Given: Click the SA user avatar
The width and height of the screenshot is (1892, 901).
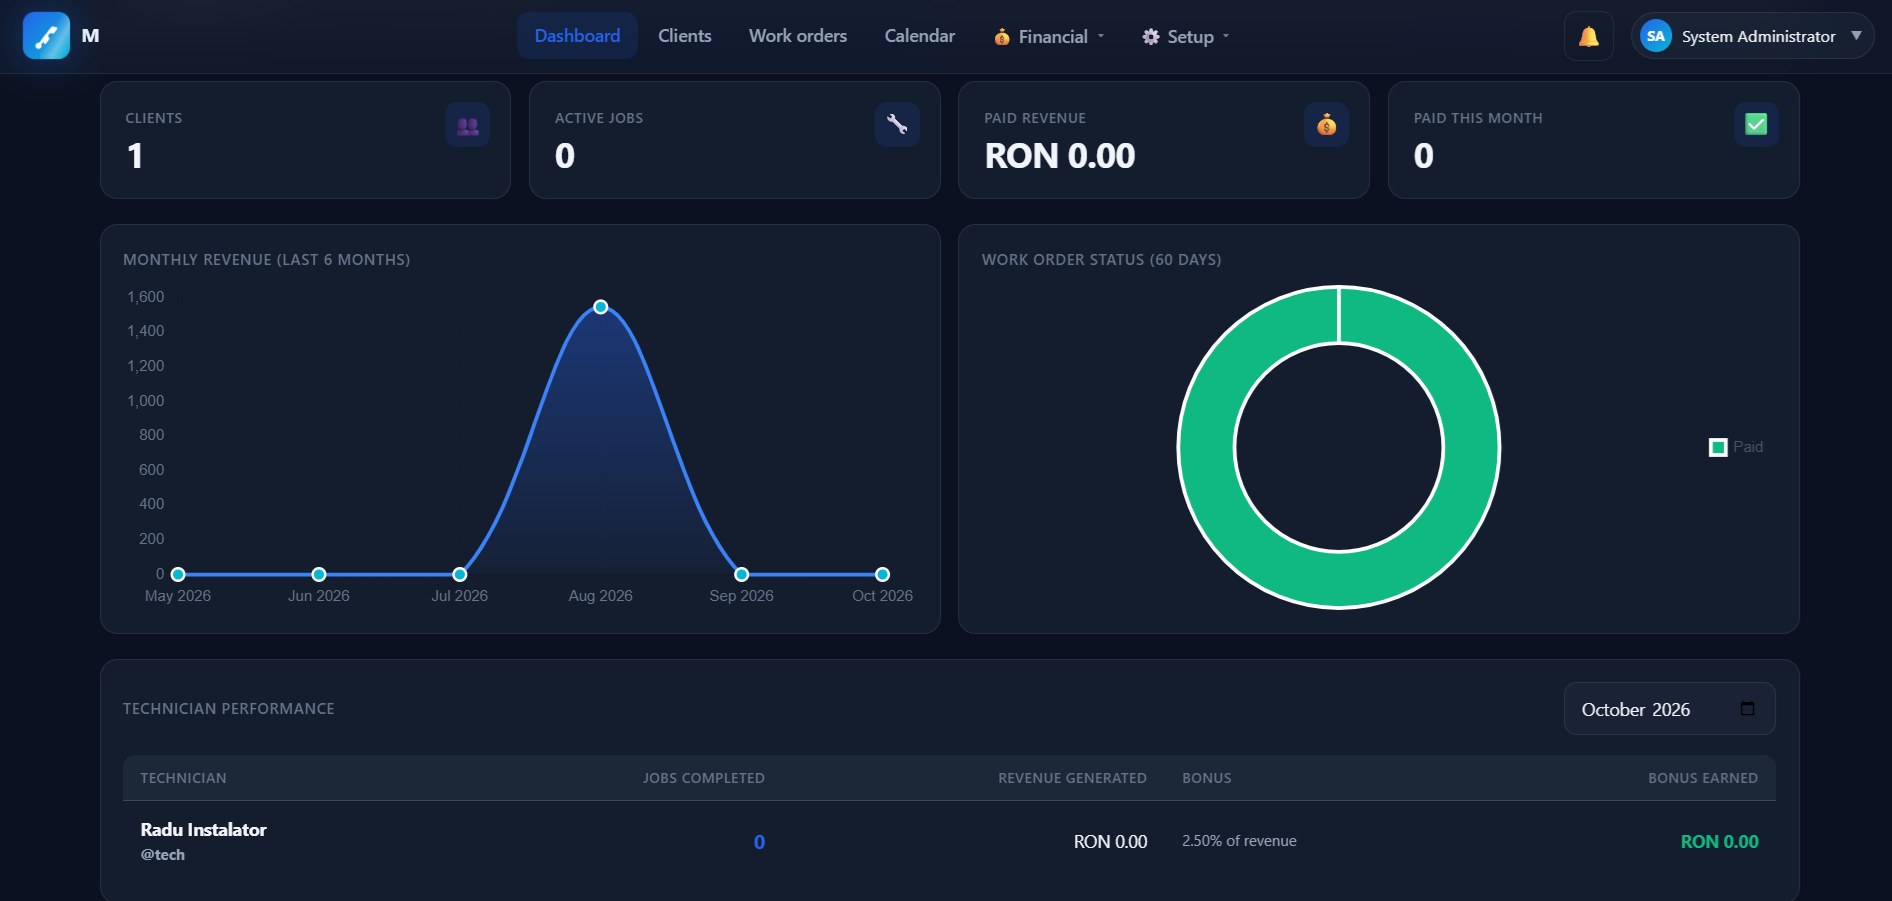Looking at the screenshot, I should click(1656, 36).
